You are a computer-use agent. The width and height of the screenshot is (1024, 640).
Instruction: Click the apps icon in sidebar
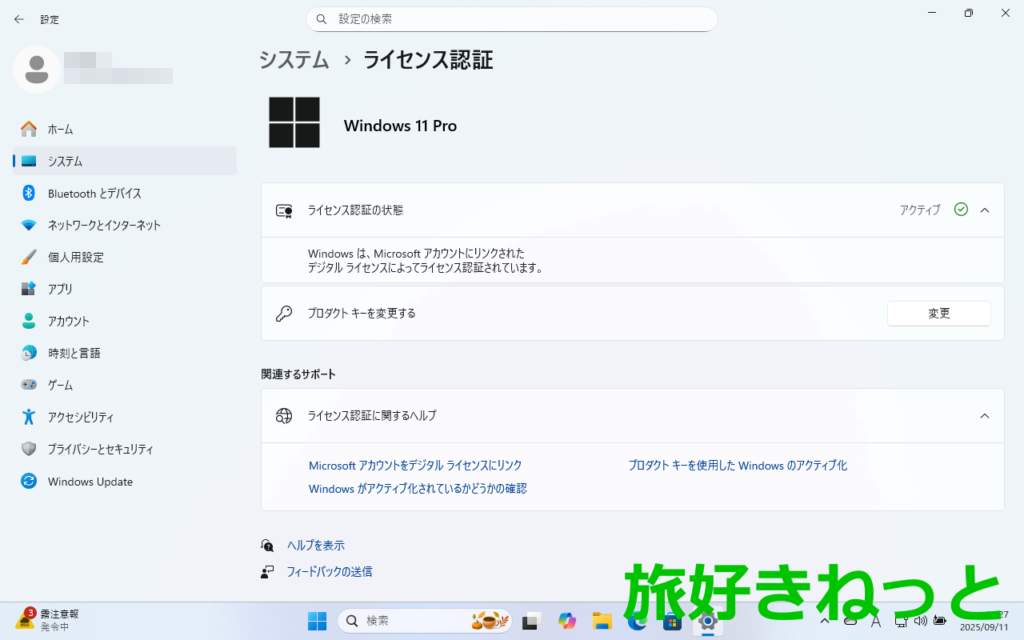[29, 289]
